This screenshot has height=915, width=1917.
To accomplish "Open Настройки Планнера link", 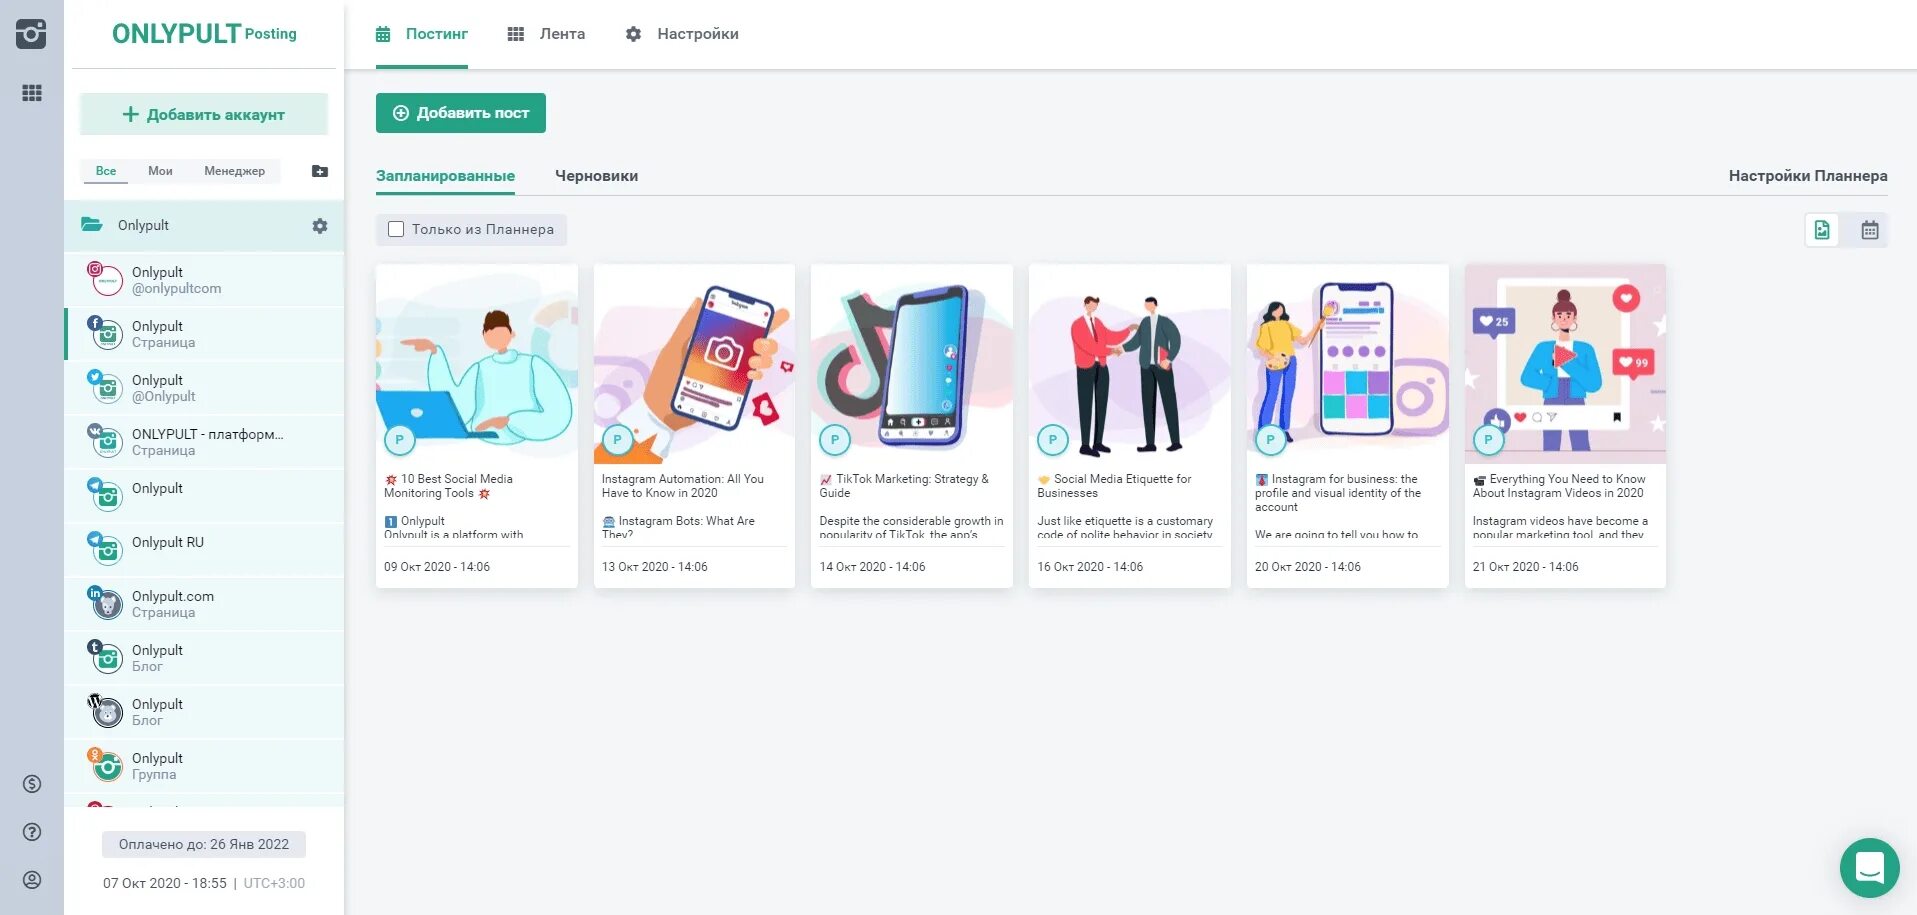I will (x=1808, y=176).
